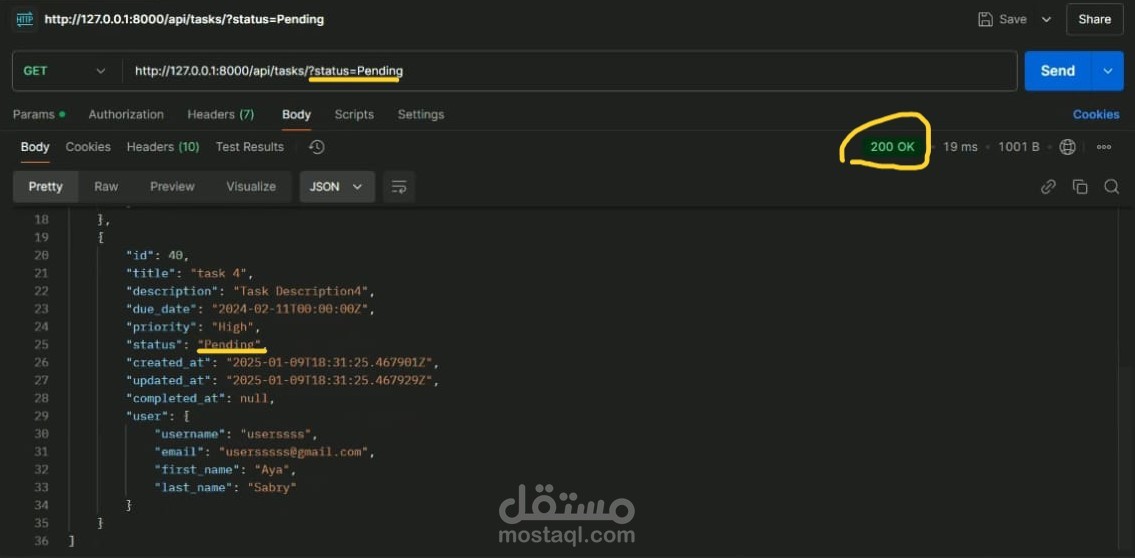Viewport: 1135px width, 558px height.
Task: Open the response Cookies tab
Action: tap(88, 147)
